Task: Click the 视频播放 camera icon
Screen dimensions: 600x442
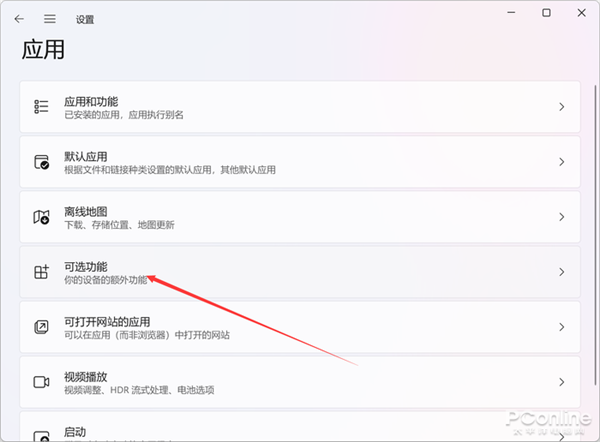Action: (x=42, y=382)
